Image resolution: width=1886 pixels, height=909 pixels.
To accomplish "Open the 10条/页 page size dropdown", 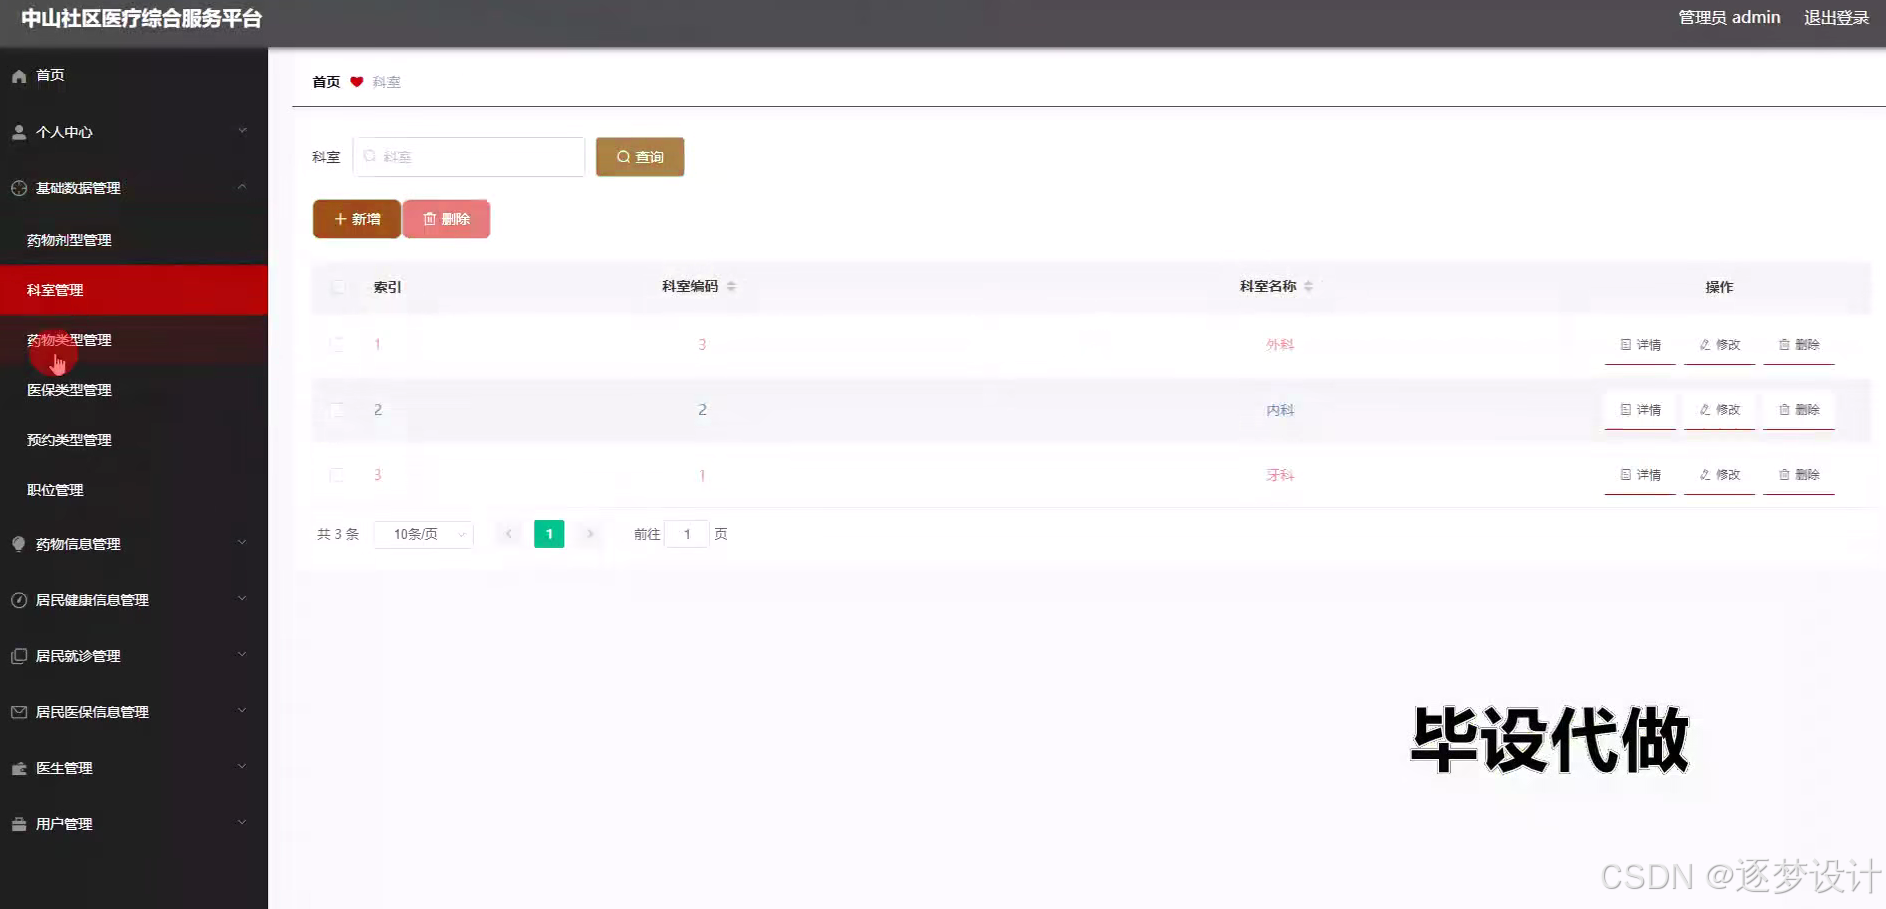I will point(423,534).
